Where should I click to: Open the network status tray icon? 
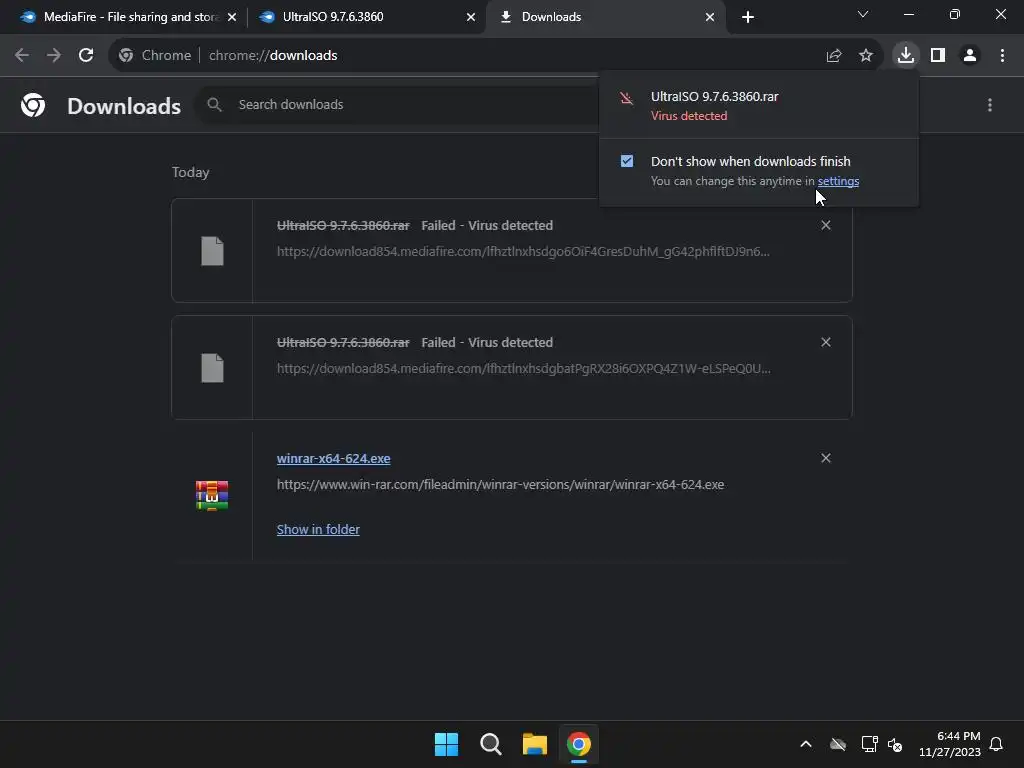pyautogui.click(x=869, y=744)
